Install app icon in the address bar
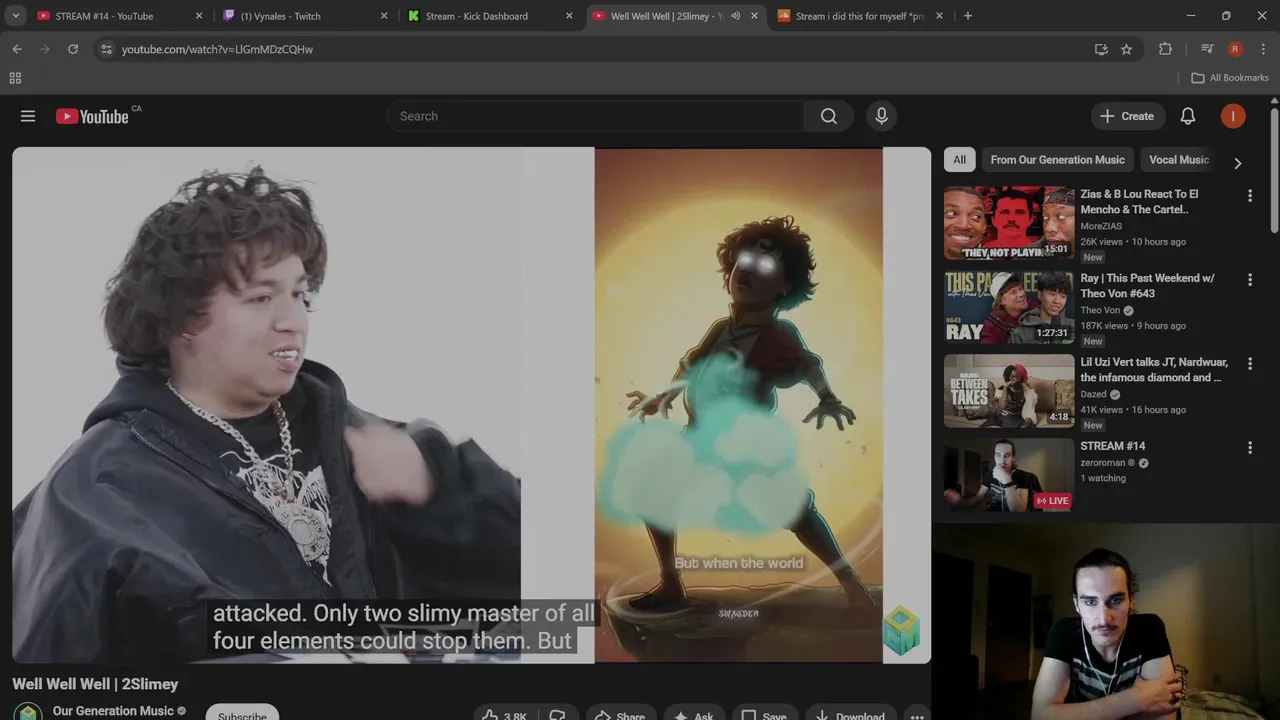Screen dimensions: 1280x720 point(1101,49)
